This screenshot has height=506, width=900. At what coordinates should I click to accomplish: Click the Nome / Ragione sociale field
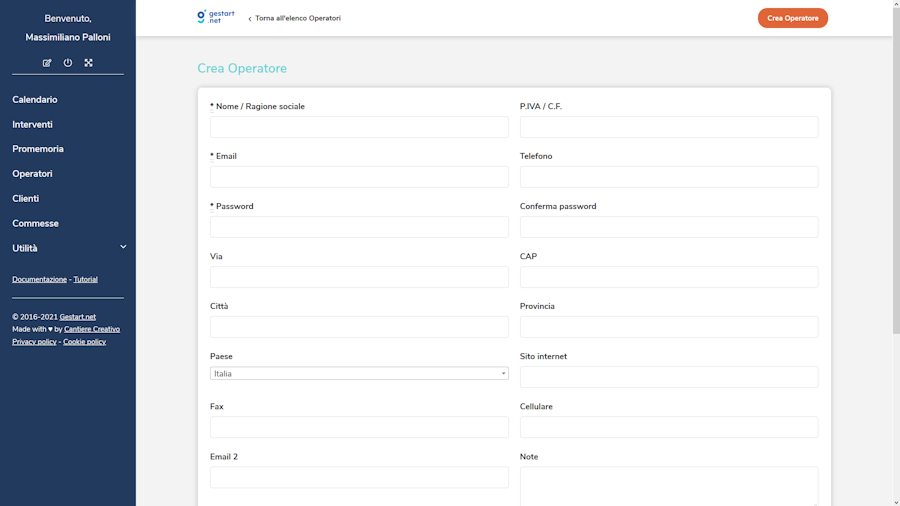pyautogui.click(x=359, y=127)
